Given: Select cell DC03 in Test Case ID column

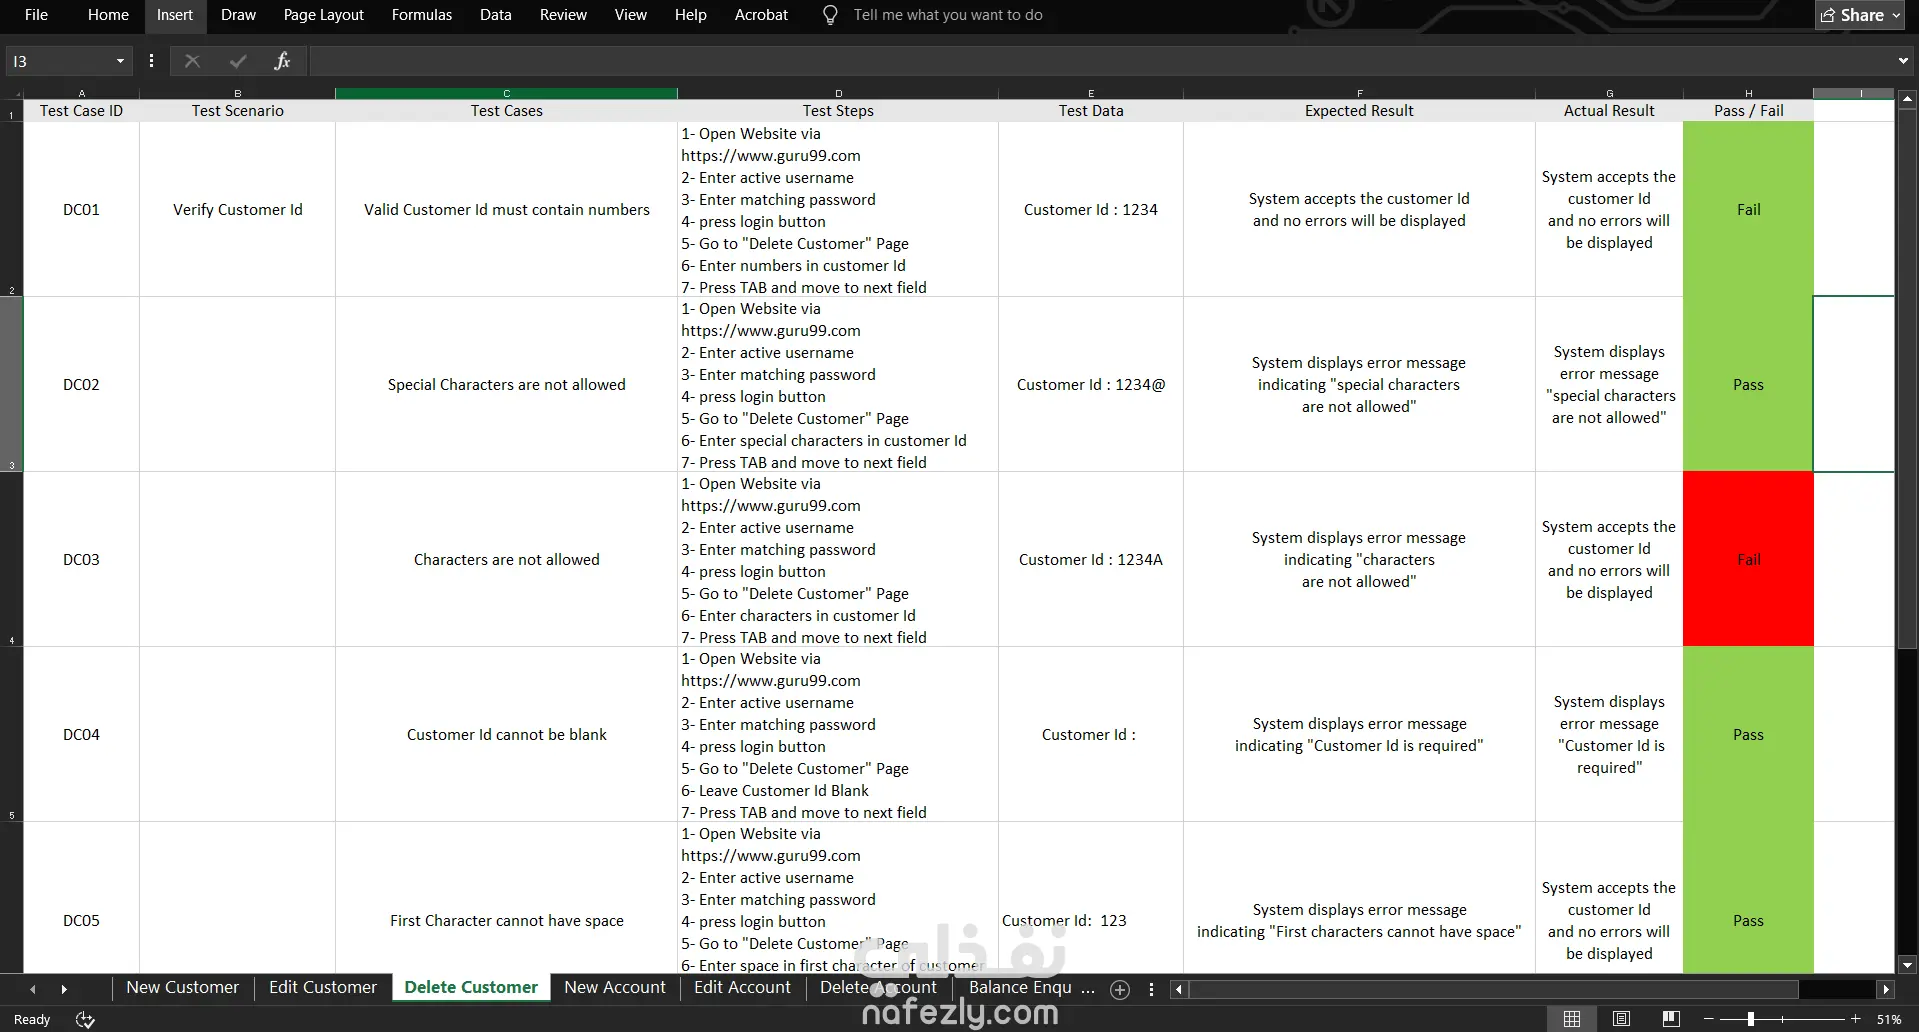Looking at the screenshot, I should click(81, 559).
